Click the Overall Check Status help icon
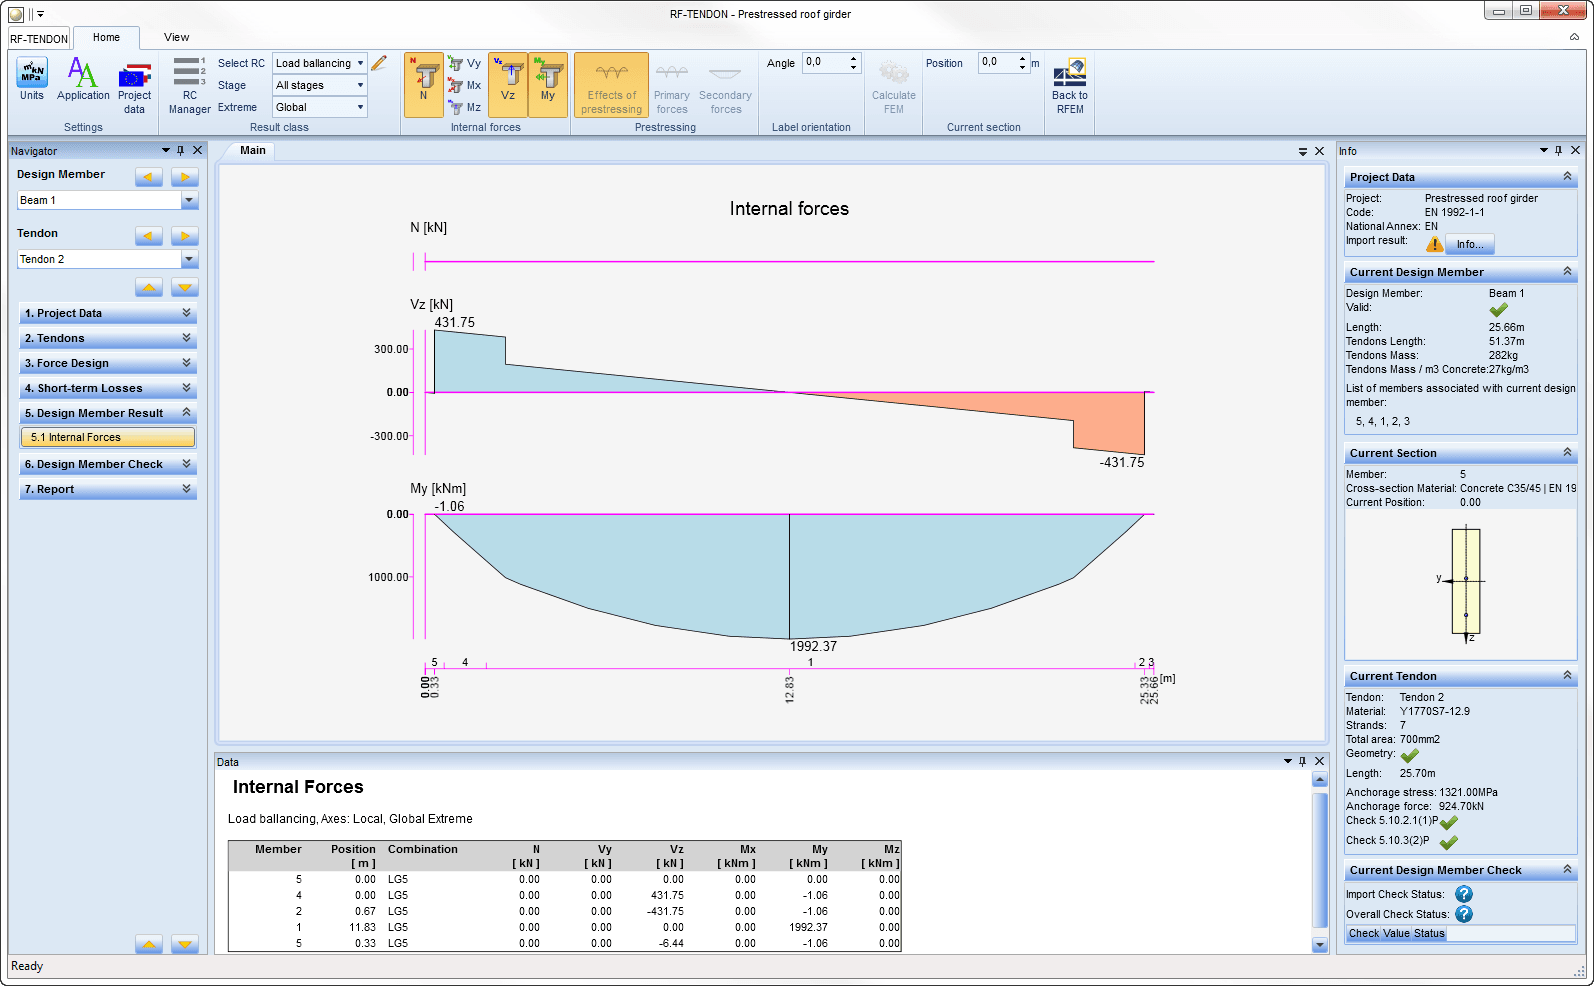 (1464, 914)
